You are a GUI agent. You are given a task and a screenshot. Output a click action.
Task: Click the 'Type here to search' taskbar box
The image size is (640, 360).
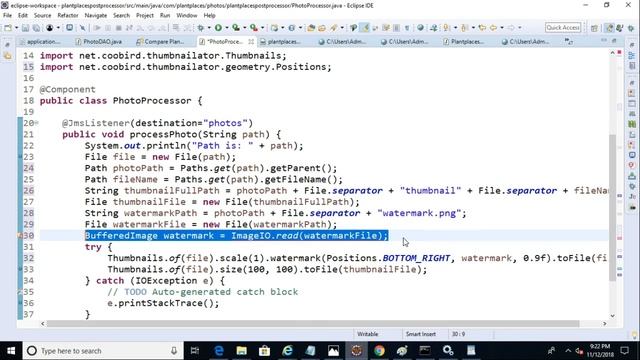pos(102,351)
